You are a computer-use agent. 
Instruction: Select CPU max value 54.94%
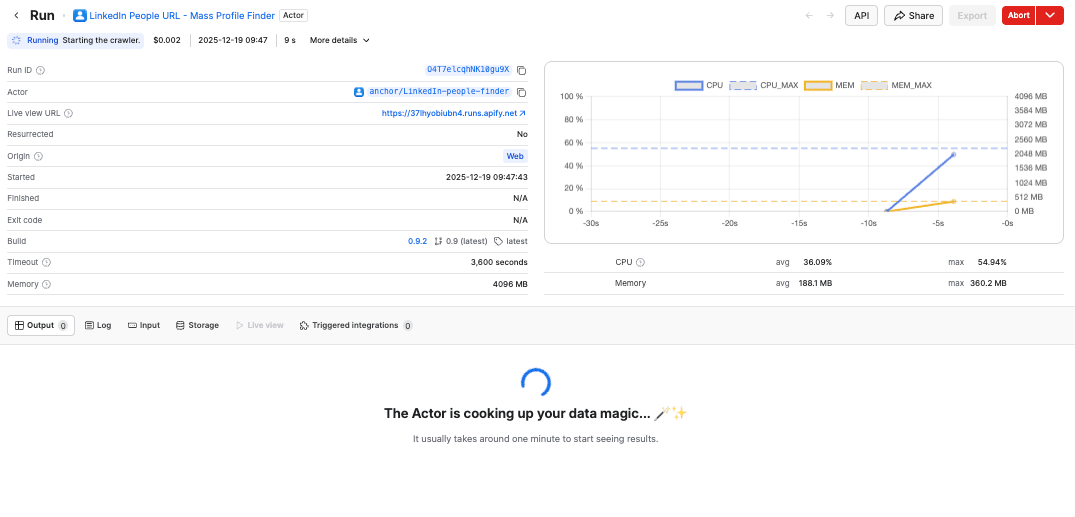pyautogui.click(x=992, y=262)
